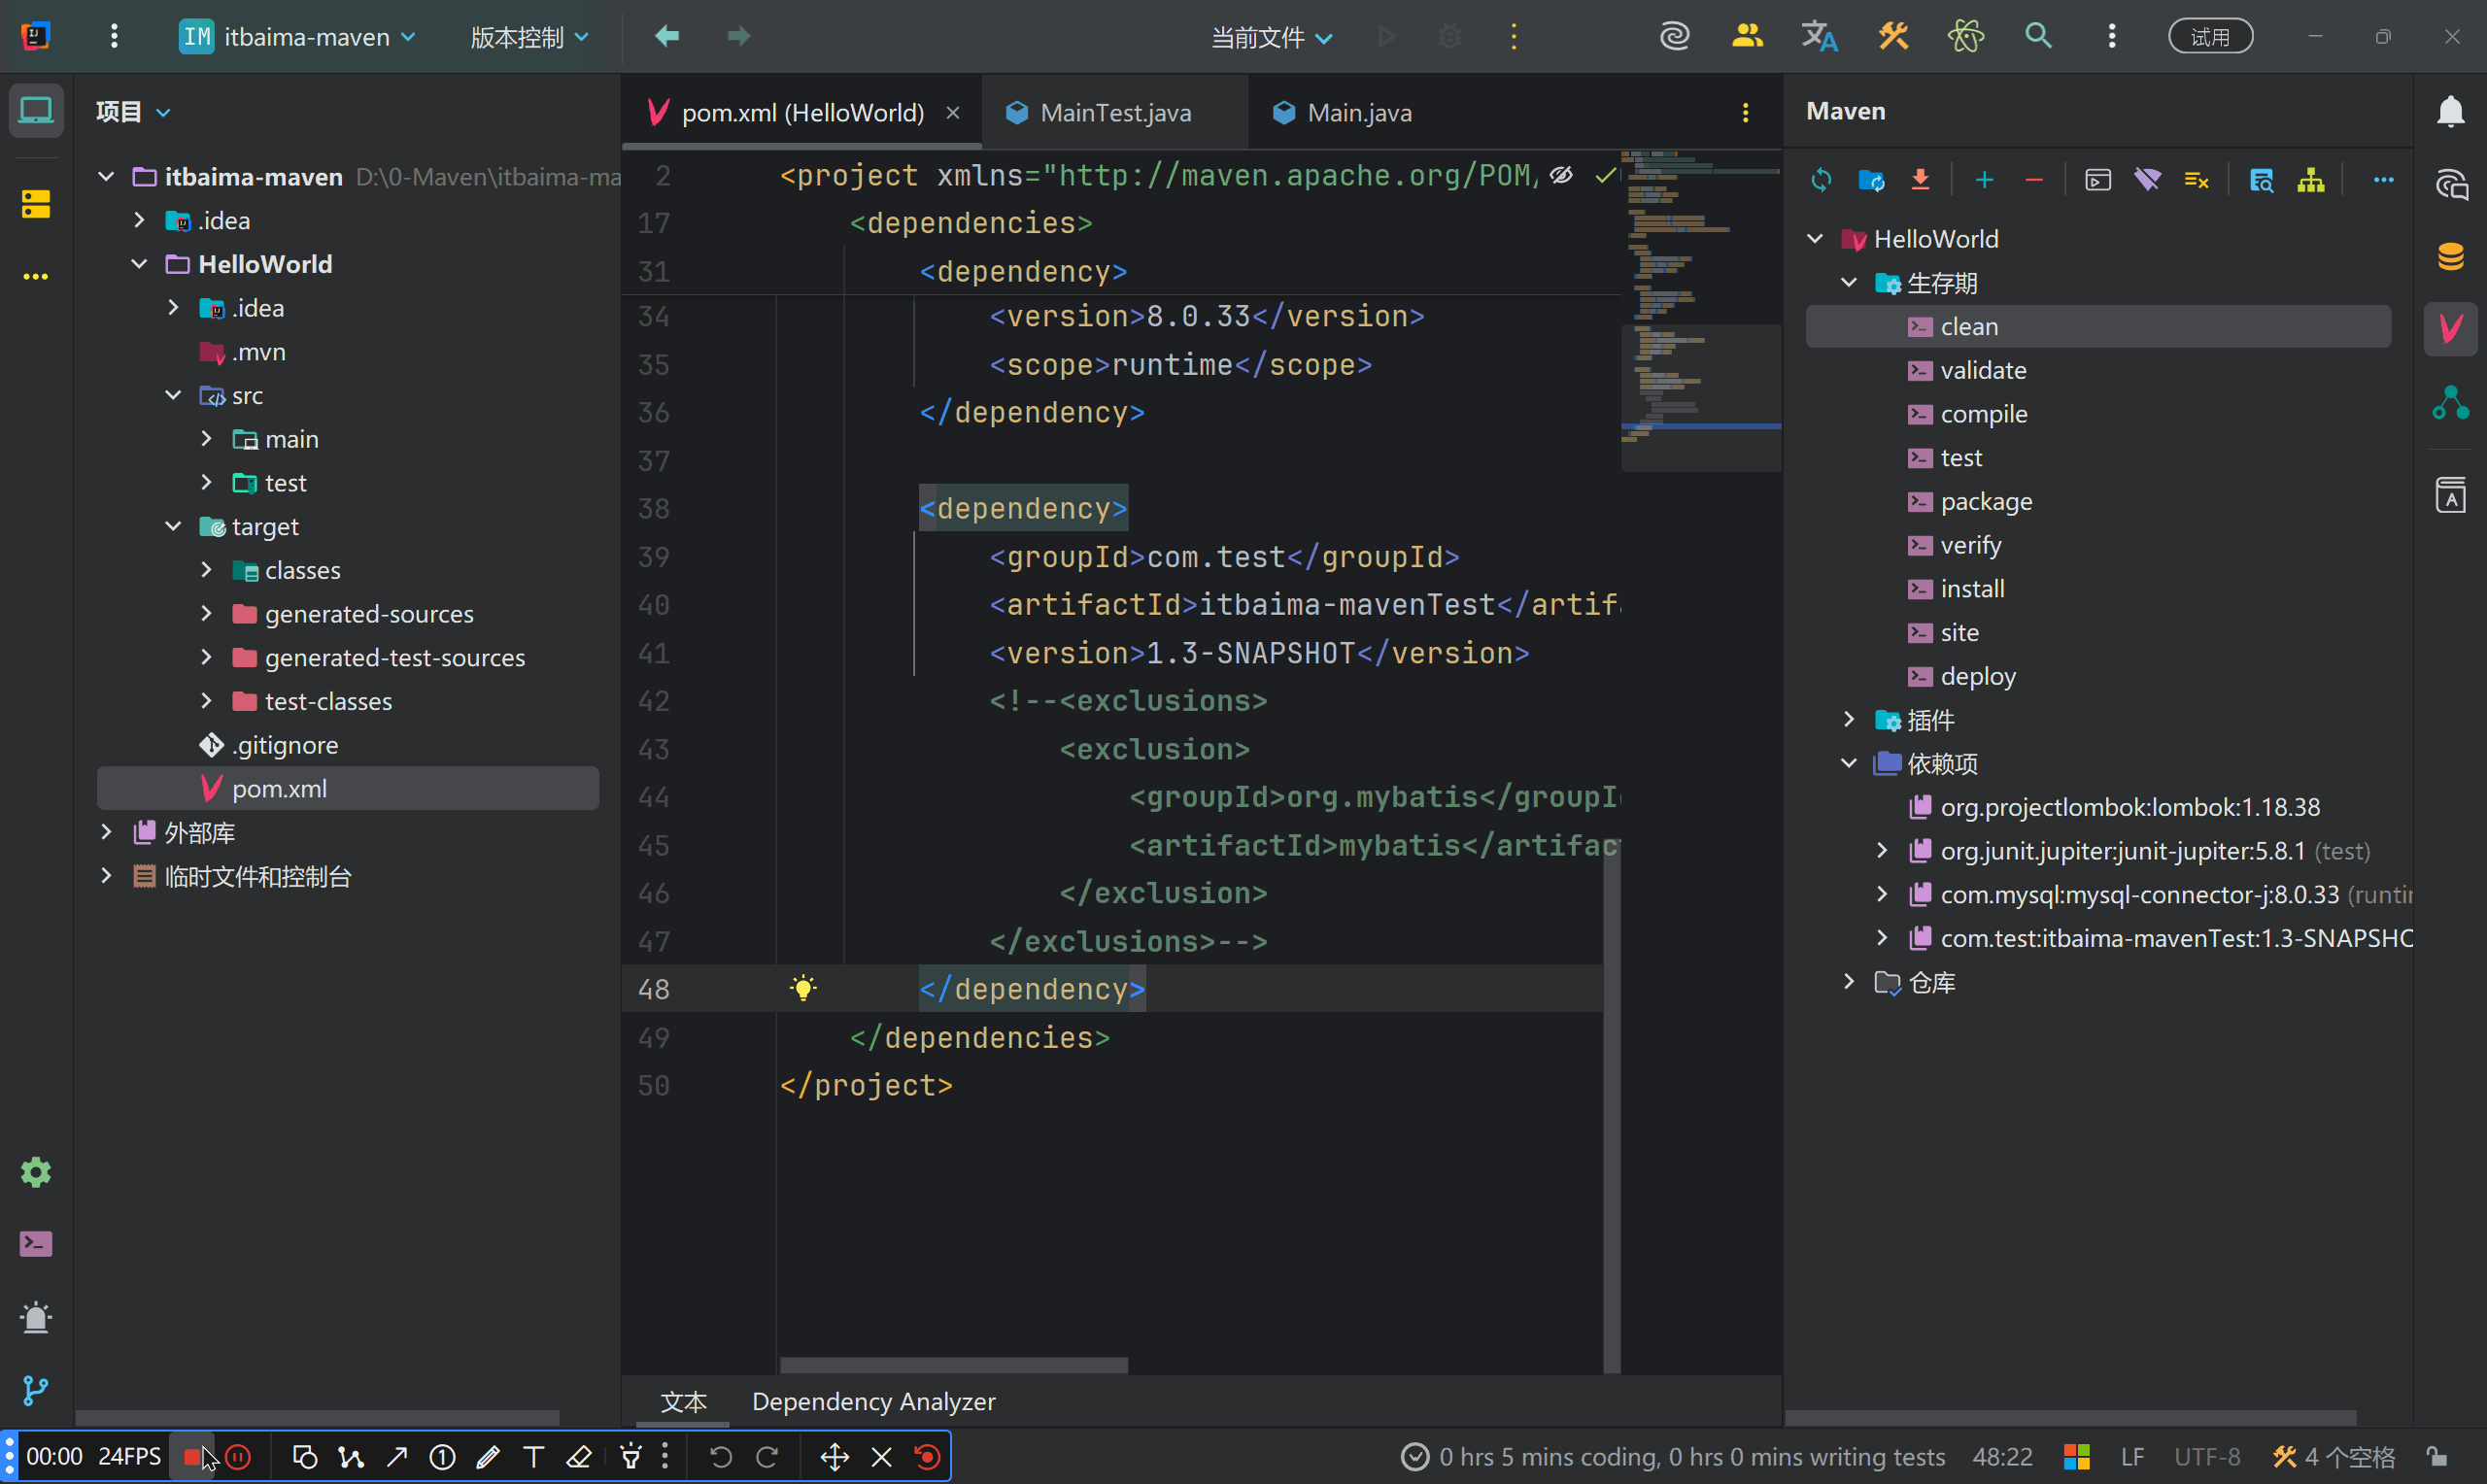The width and height of the screenshot is (2487, 1484).
Task: Click the intention lightbulb on line 48
Action: pyautogui.click(x=803, y=989)
